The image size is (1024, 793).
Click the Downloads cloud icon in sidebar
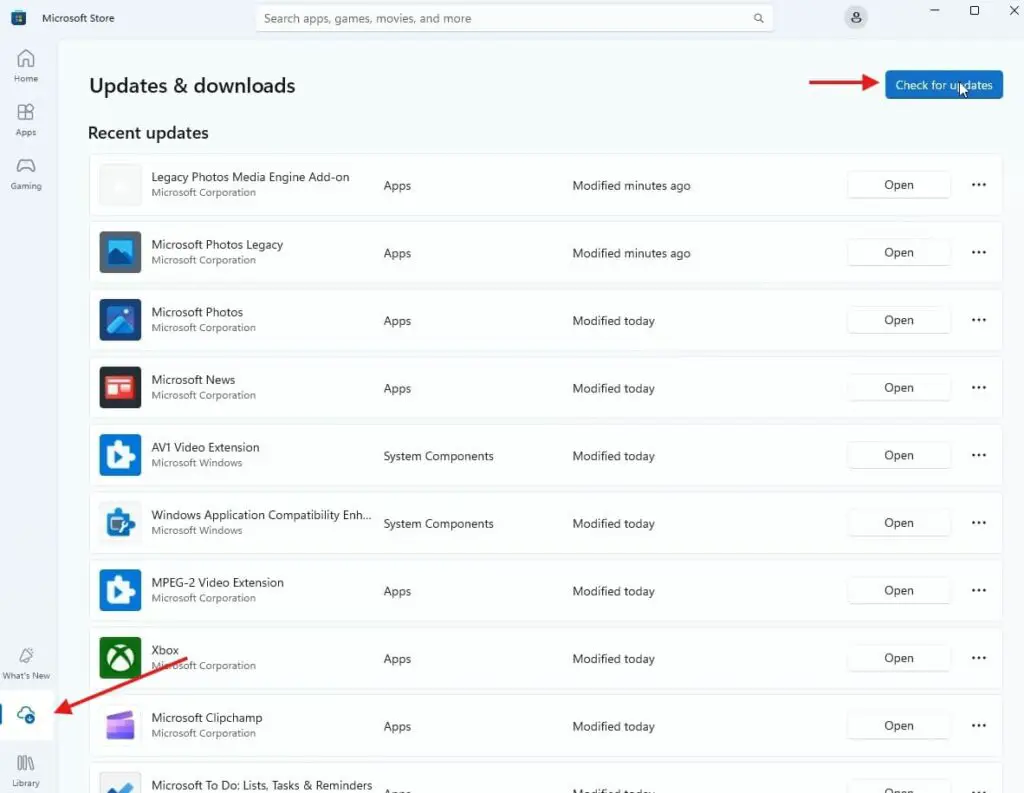pyautogui.click(x=27, y=713)
